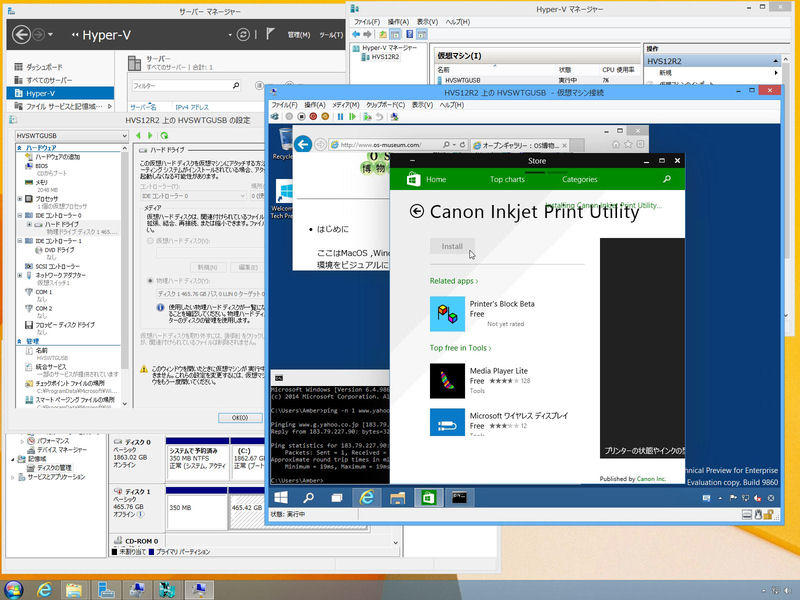Switch to Store app on guest taskbar
800x600 pixels.
(x=429, y=497)
